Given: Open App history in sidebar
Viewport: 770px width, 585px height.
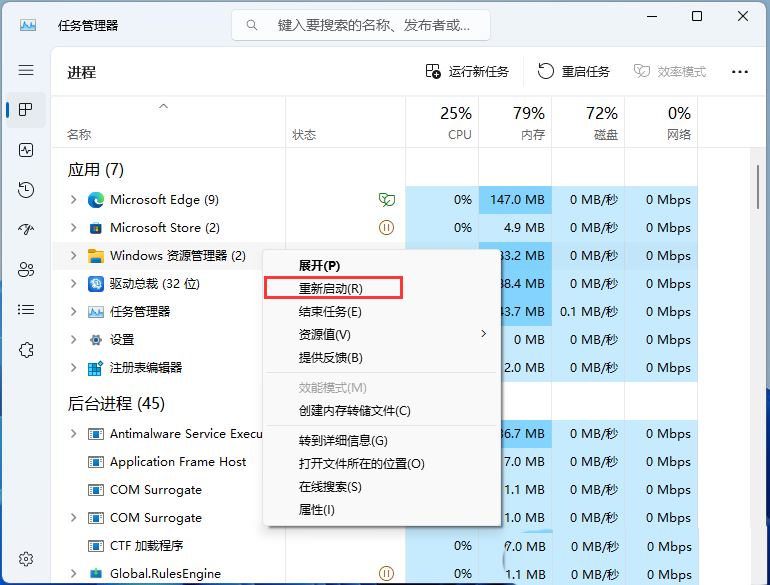Looking at the screenshot, I should tap(26, 190).
